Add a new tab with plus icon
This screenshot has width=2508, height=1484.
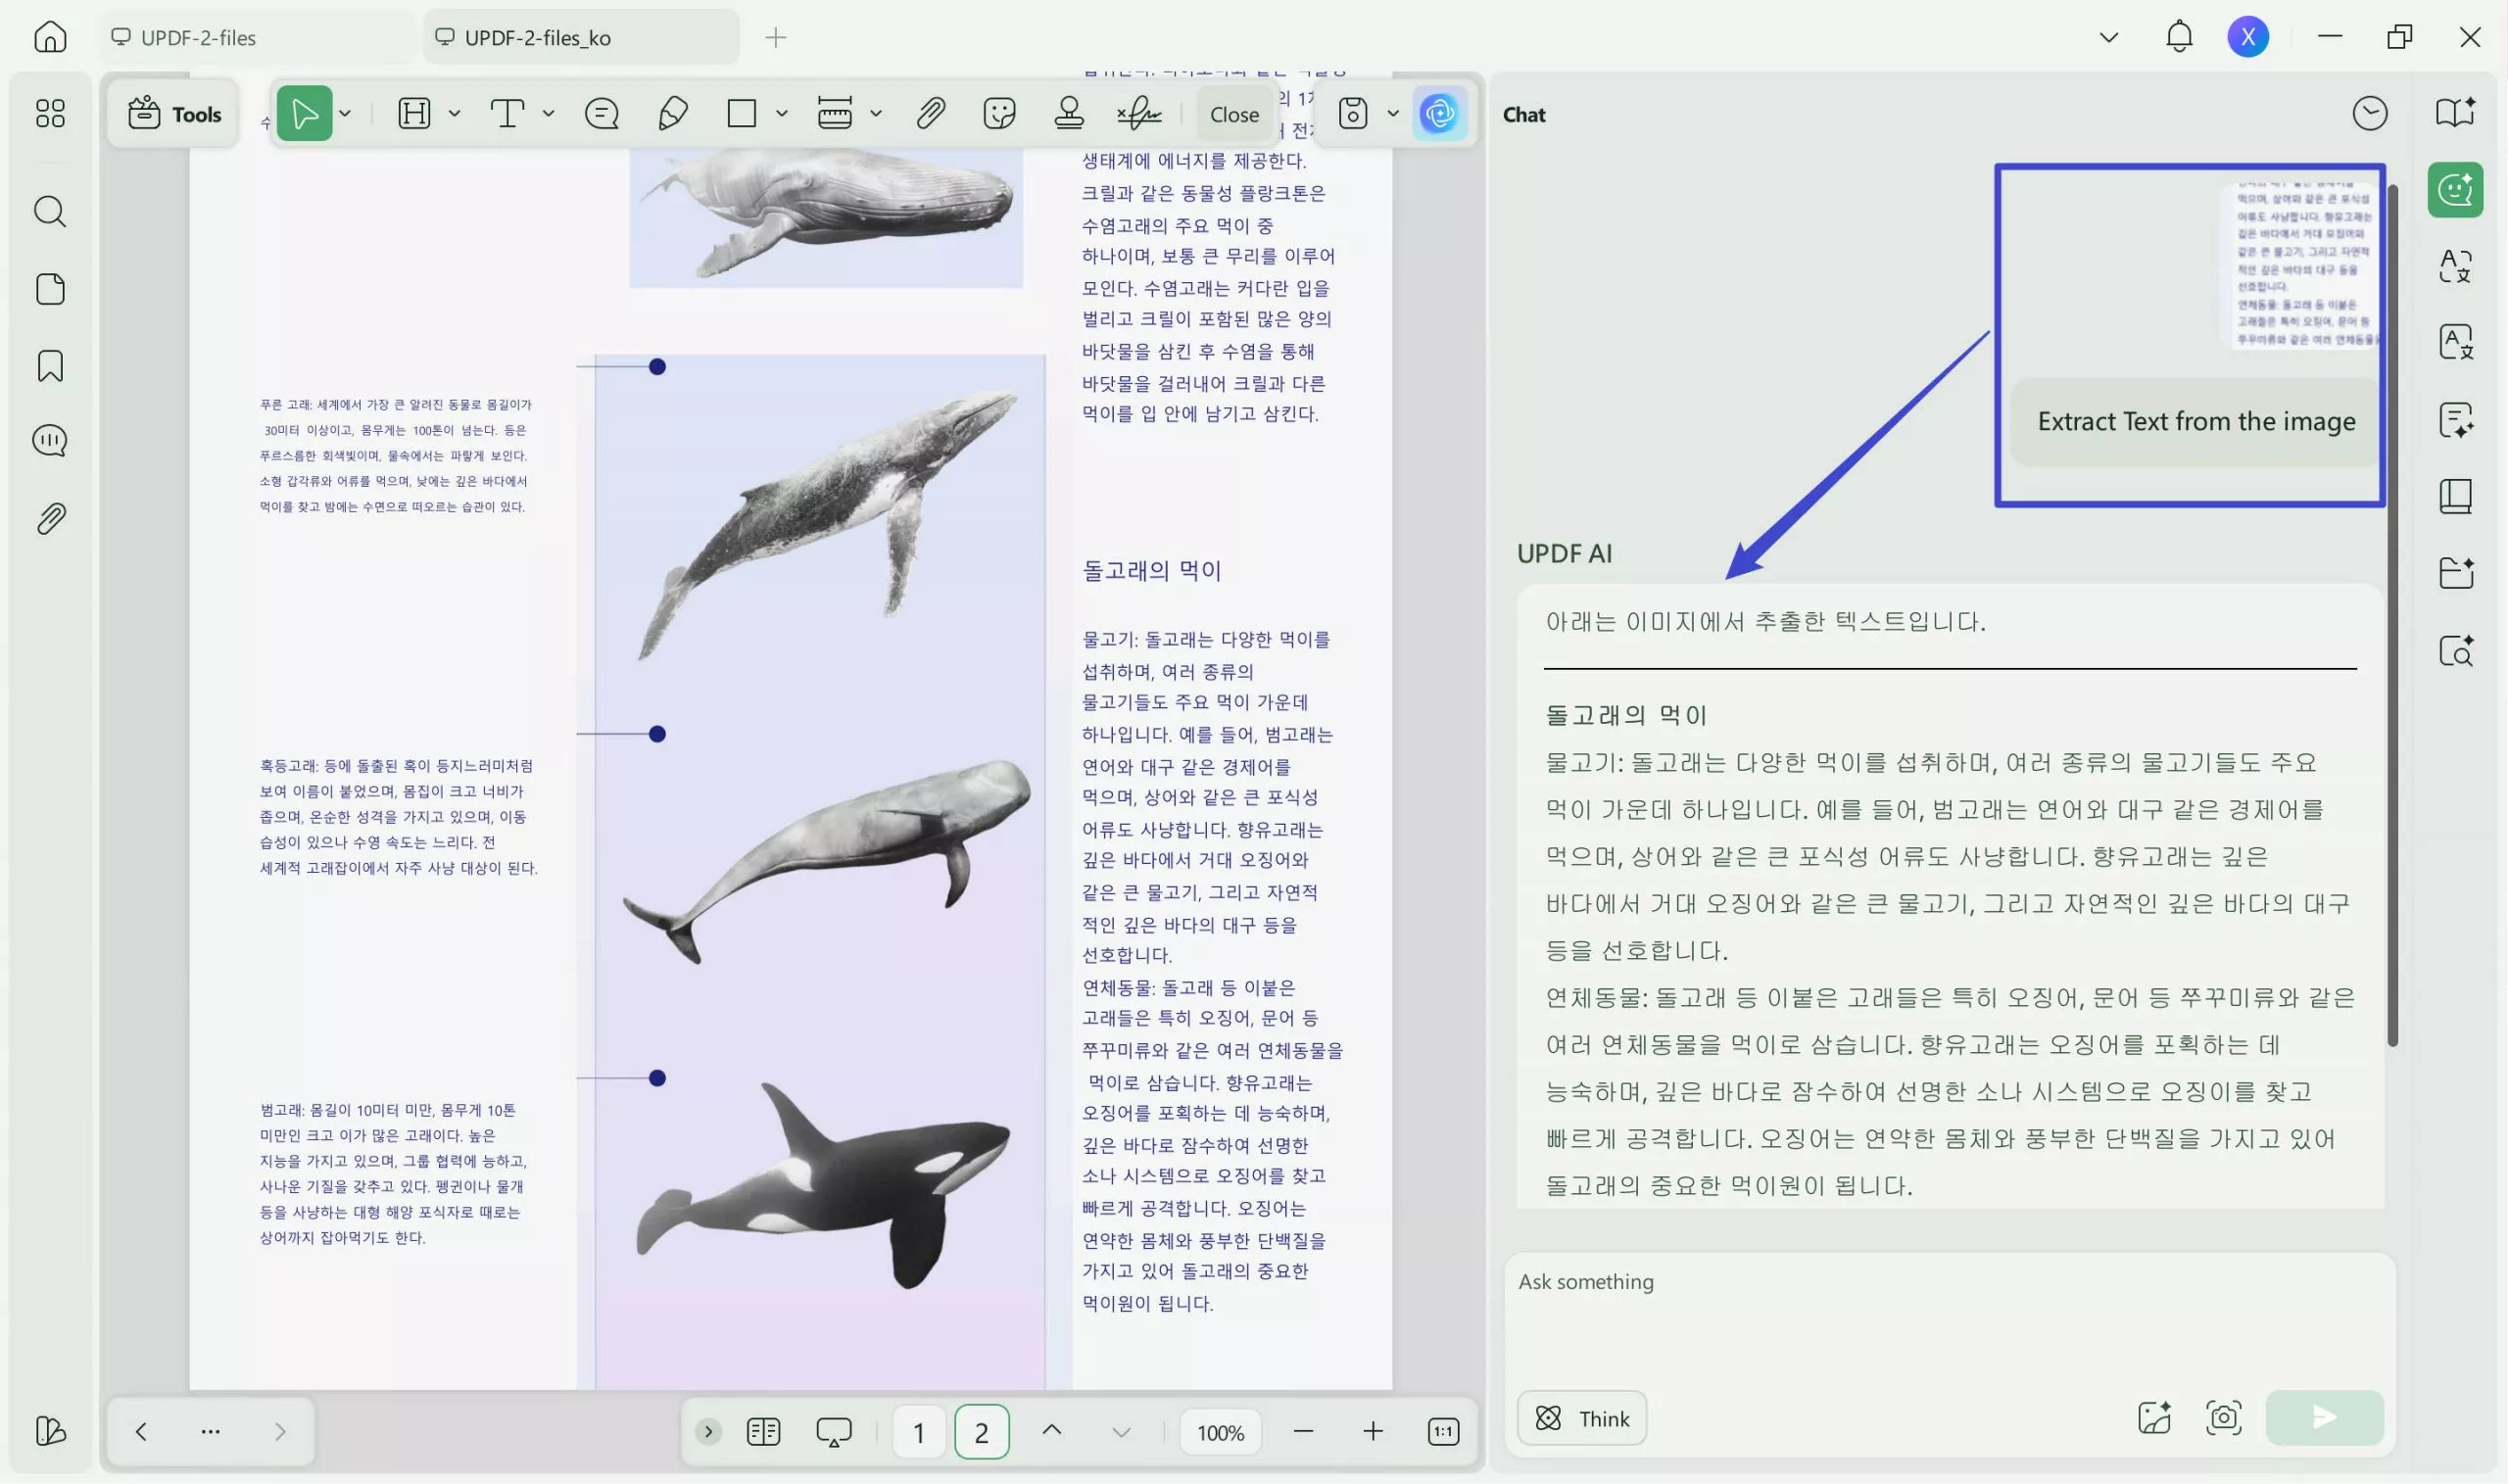[x=775, y=38]
